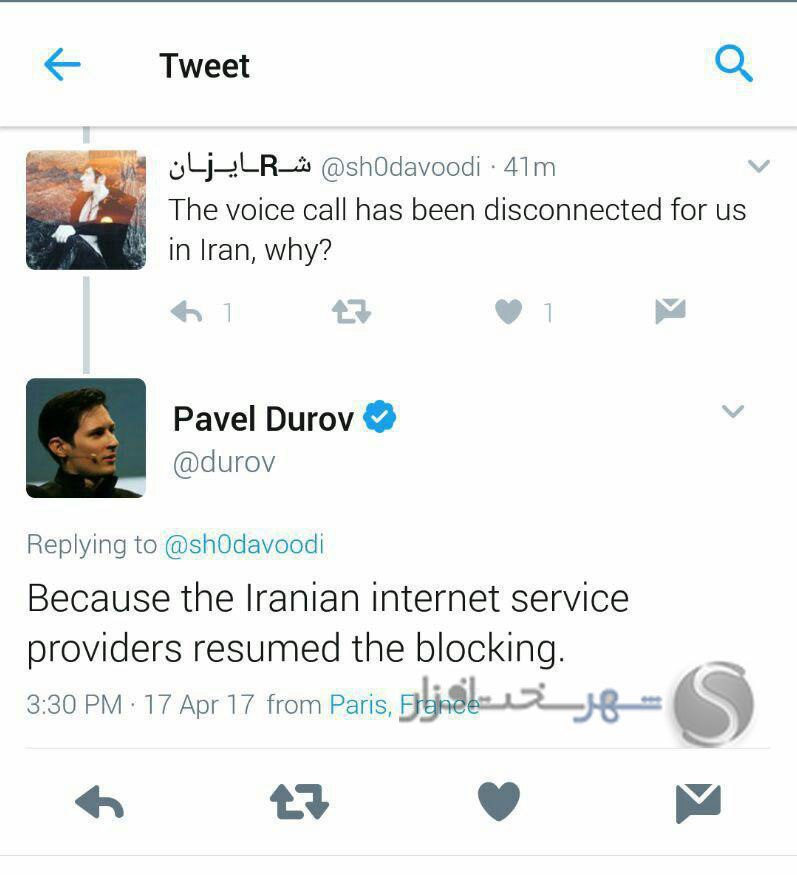Retweet the sh0davoodi voice call tweet
This screenshot has height=875, width=797.
pos(351,312)
